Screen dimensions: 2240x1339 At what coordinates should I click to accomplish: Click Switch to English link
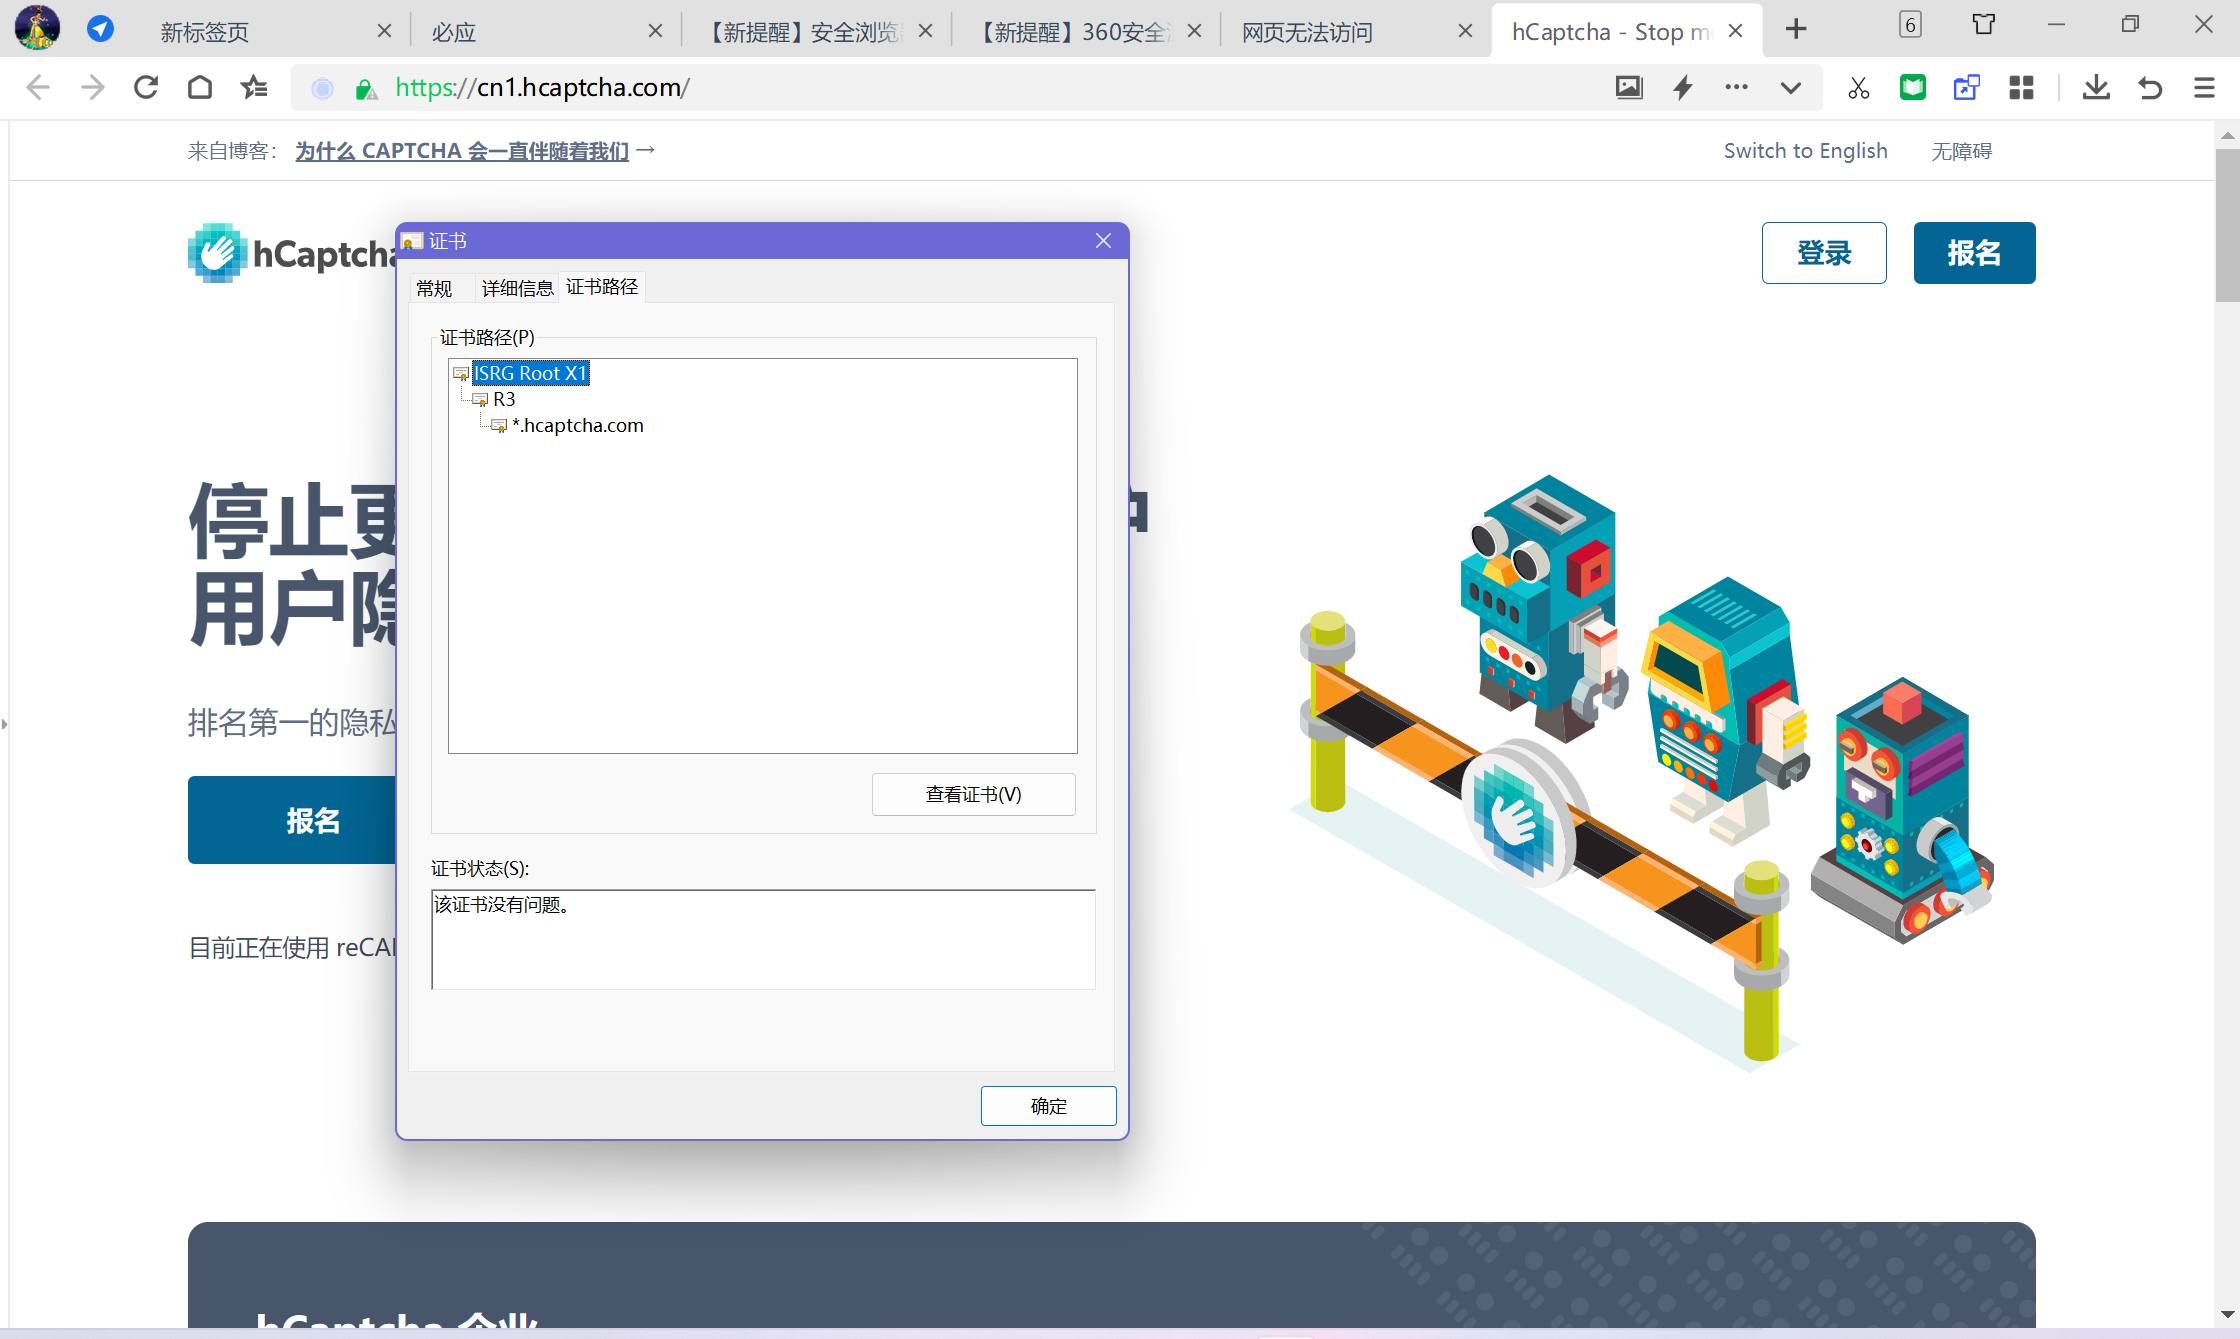tap(1805, 151)
